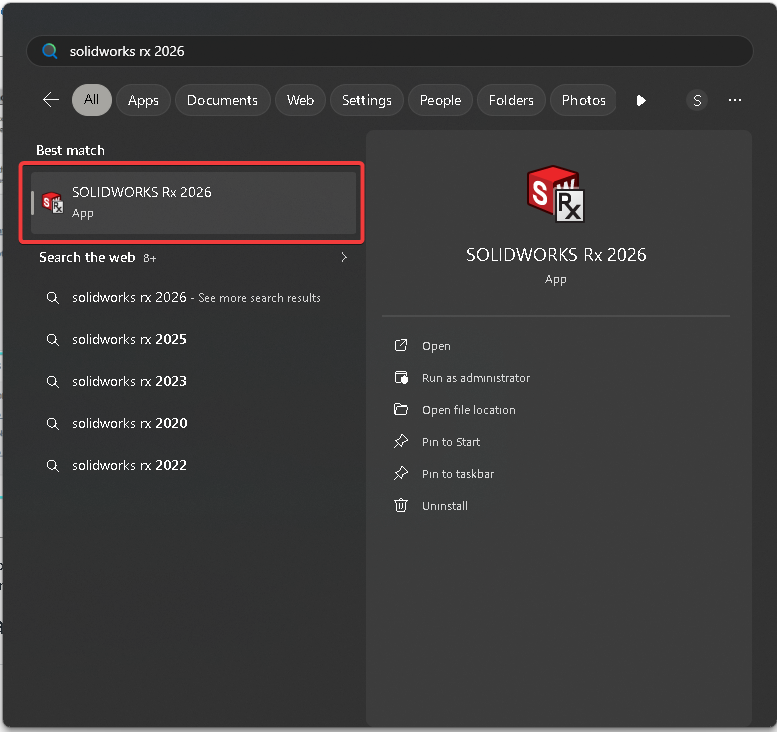This screenshot has width=777, height=732.
Task: Open SOLIDWORKS Rx 2026 best match result
Action: [194, 203]
